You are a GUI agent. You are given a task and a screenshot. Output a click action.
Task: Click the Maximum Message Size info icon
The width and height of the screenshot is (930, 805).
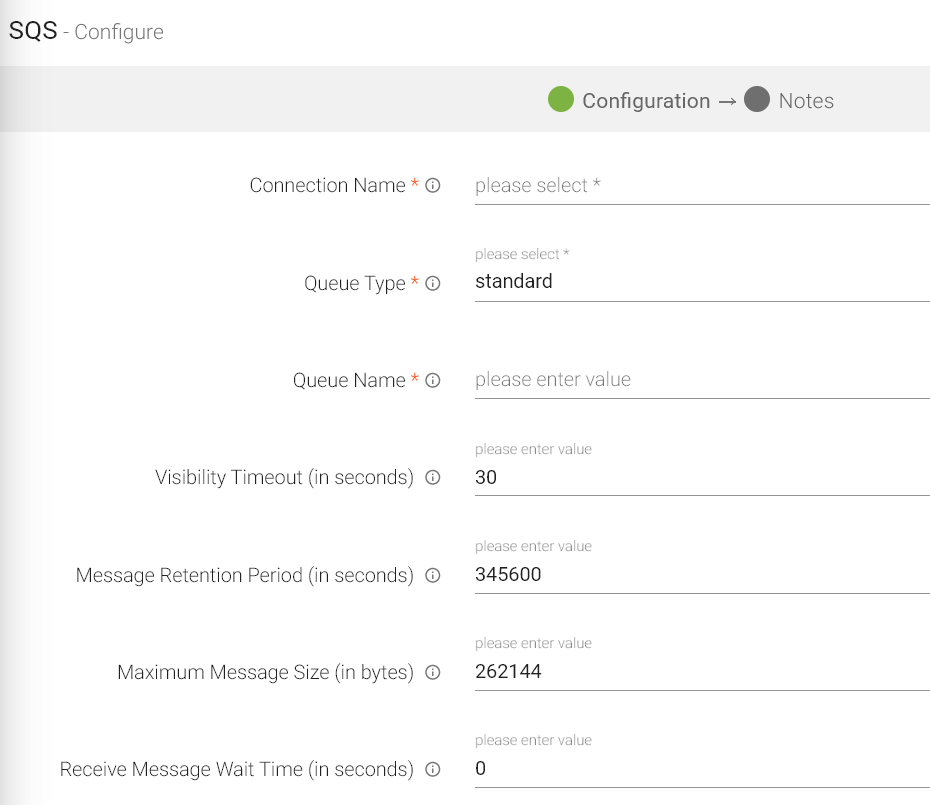433,673
